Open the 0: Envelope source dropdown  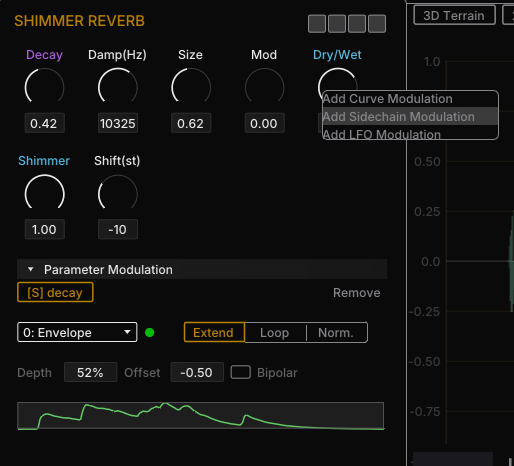pyautogui.click(x=77, y=332)
